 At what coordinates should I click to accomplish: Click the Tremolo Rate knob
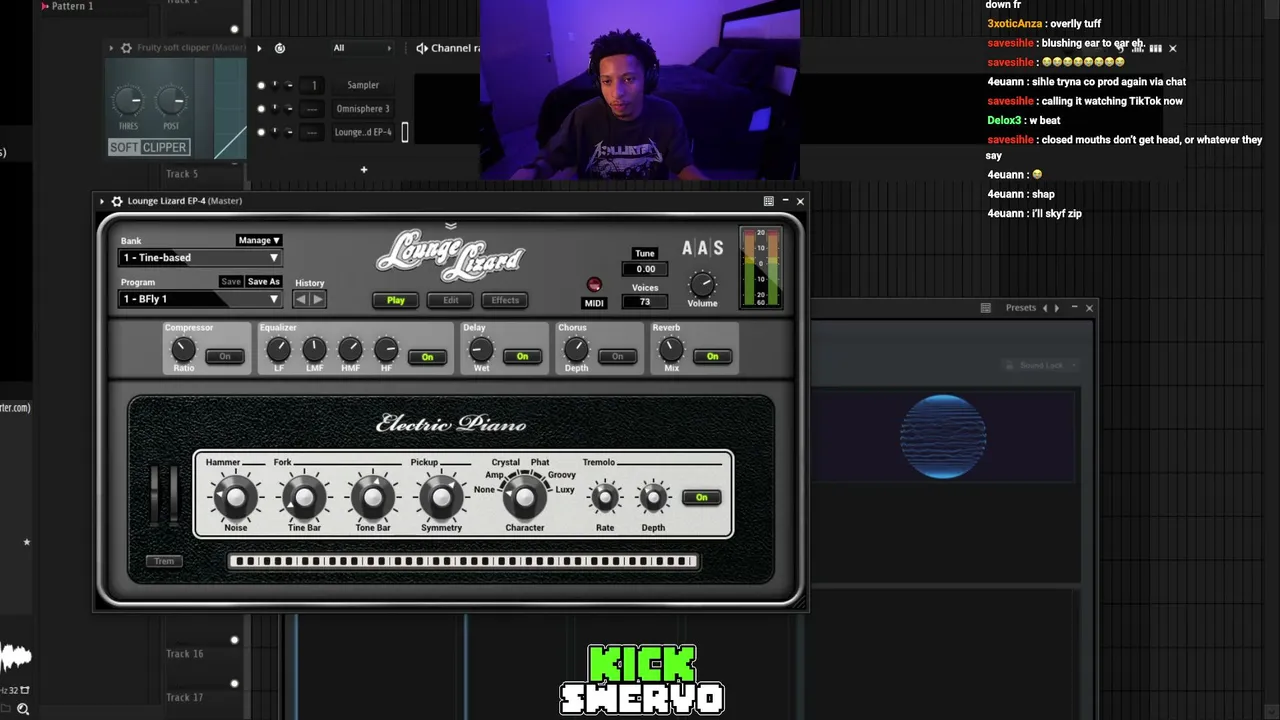tap(605, 497)
